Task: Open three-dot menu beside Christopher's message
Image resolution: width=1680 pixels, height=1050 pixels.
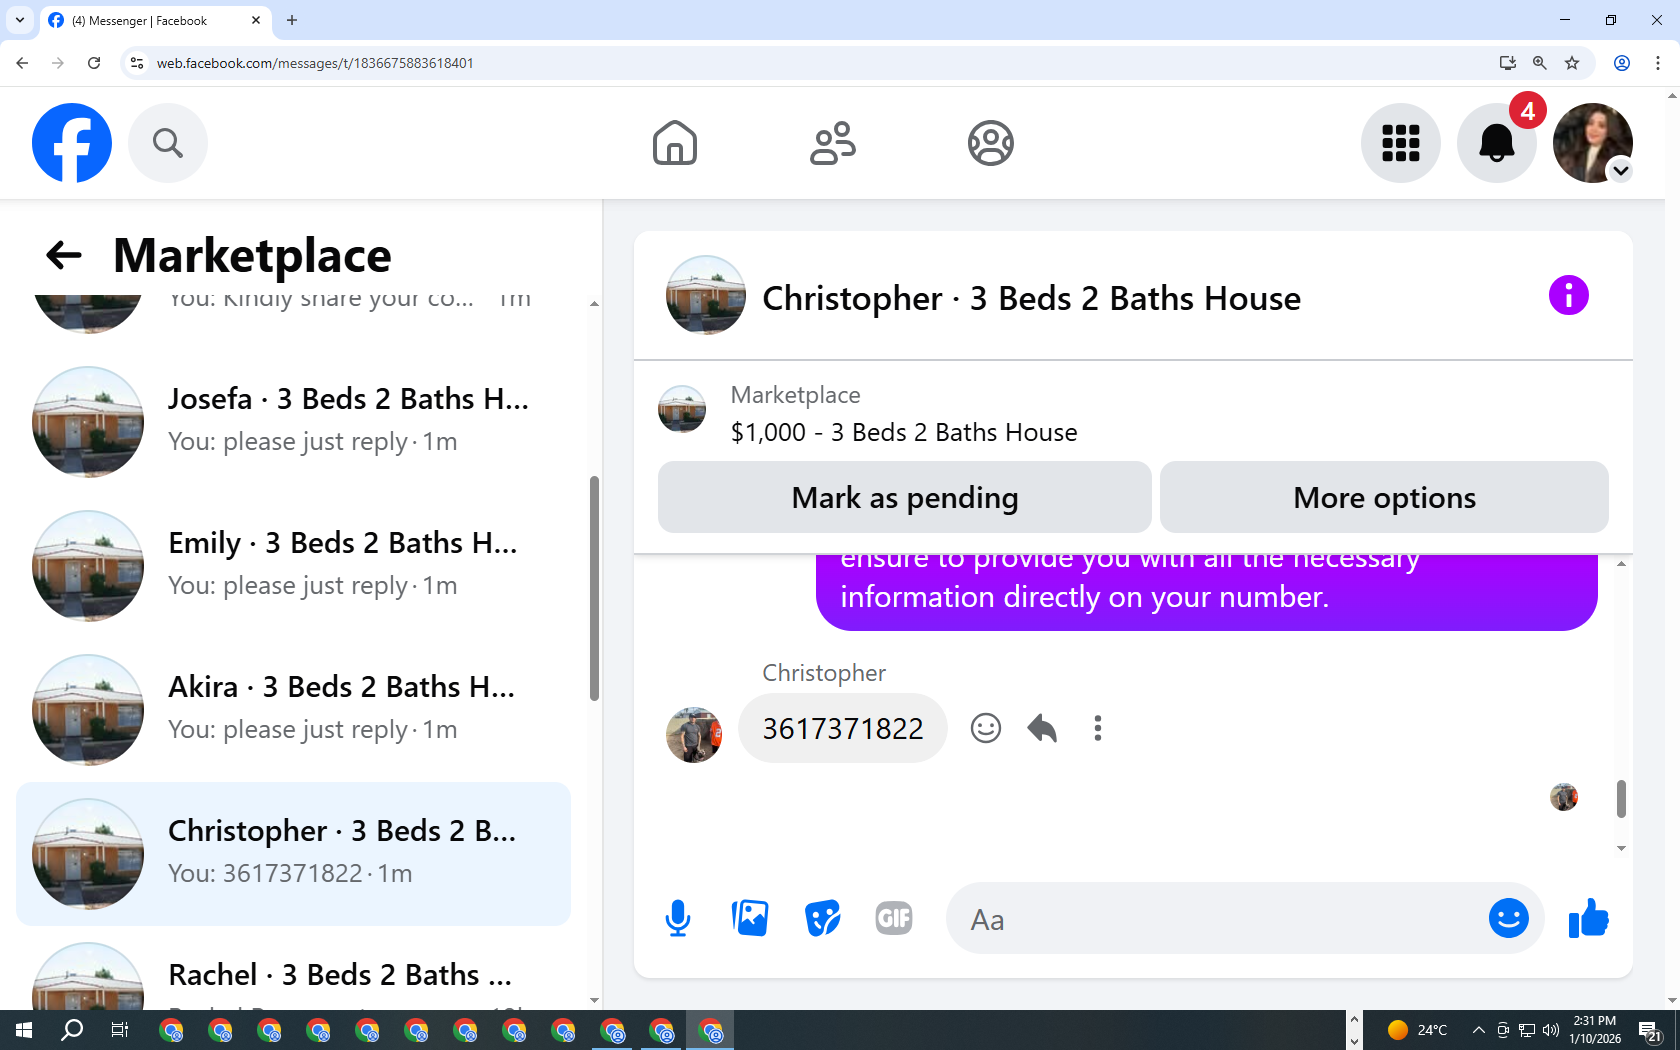Action: [x=1098, y=728]
